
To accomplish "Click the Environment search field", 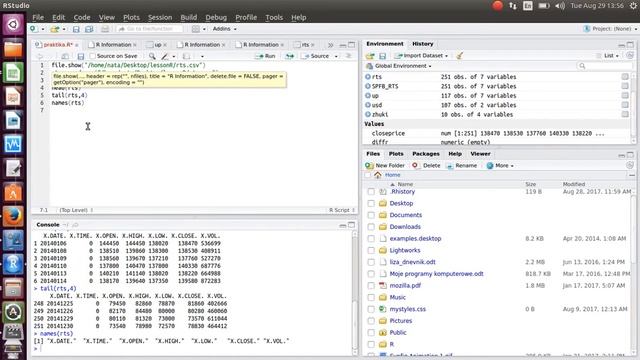I will point(604,66).
